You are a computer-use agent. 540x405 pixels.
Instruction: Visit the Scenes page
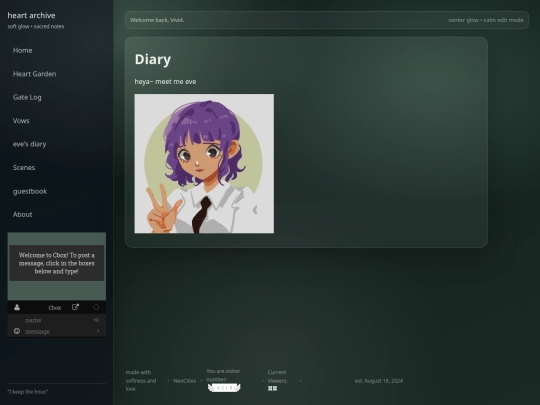pos(24,167)
